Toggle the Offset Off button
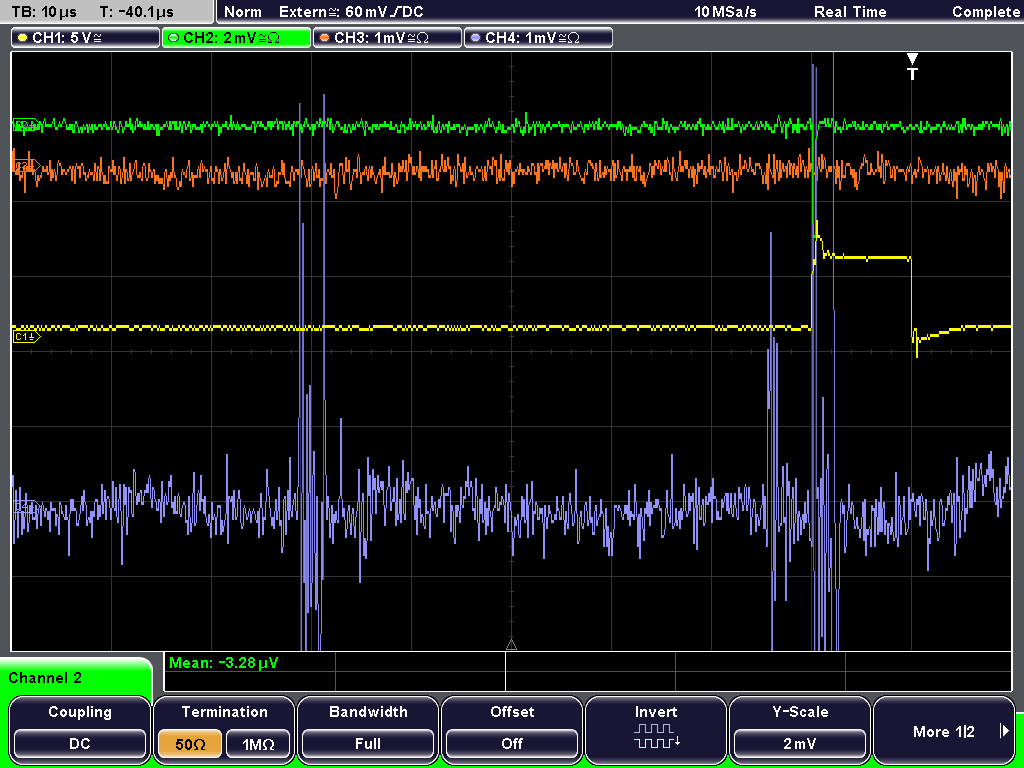 click(x=512, y=730)
